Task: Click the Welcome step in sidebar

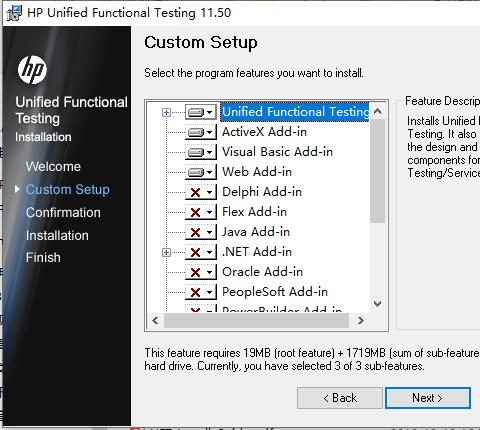Action: pos(53,166)
